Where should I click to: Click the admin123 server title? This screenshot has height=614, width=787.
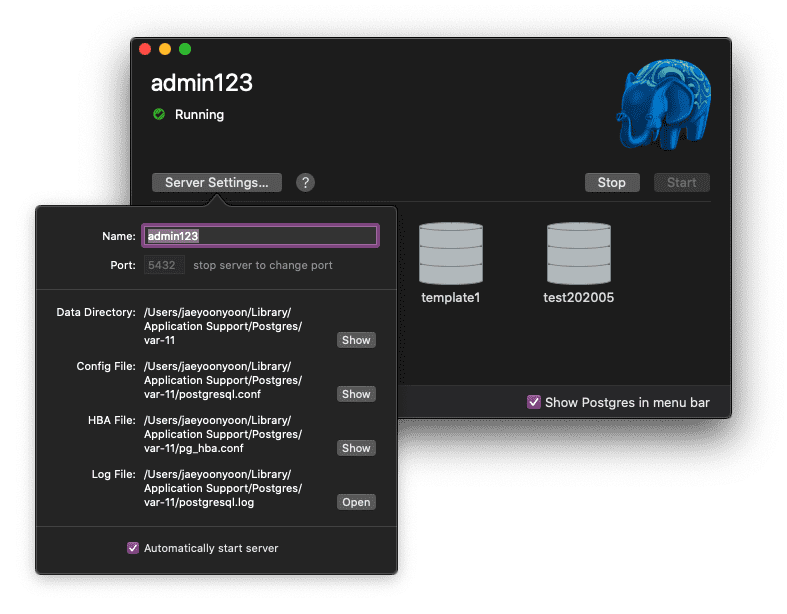(x=201, y=83)
